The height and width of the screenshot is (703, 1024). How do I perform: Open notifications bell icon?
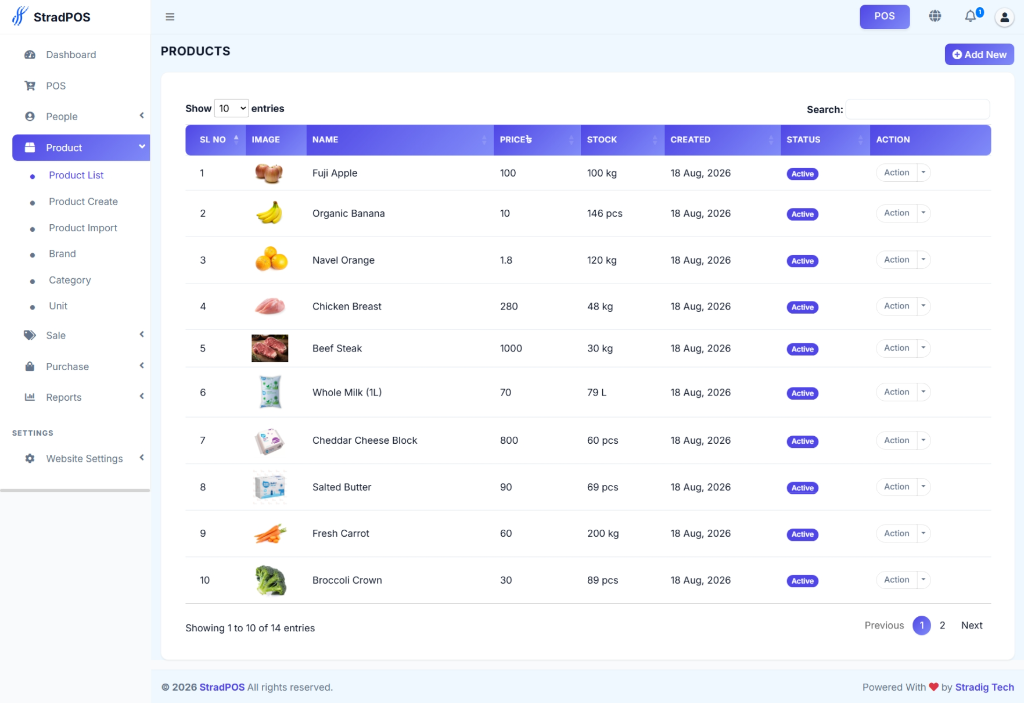pos(970,16)
